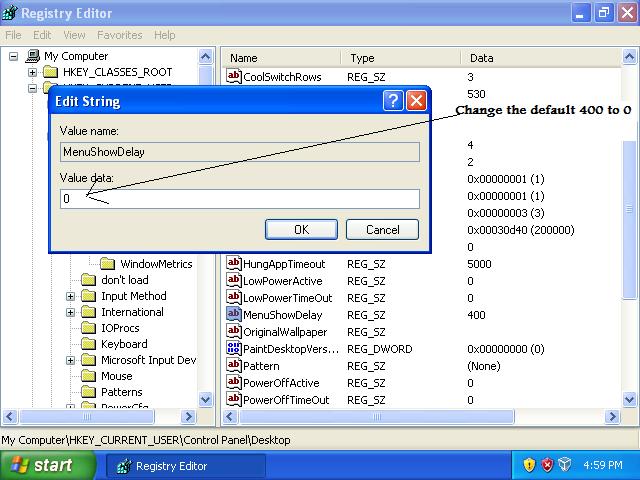Open the View menu
640x480 pixels.
point(74,35)
